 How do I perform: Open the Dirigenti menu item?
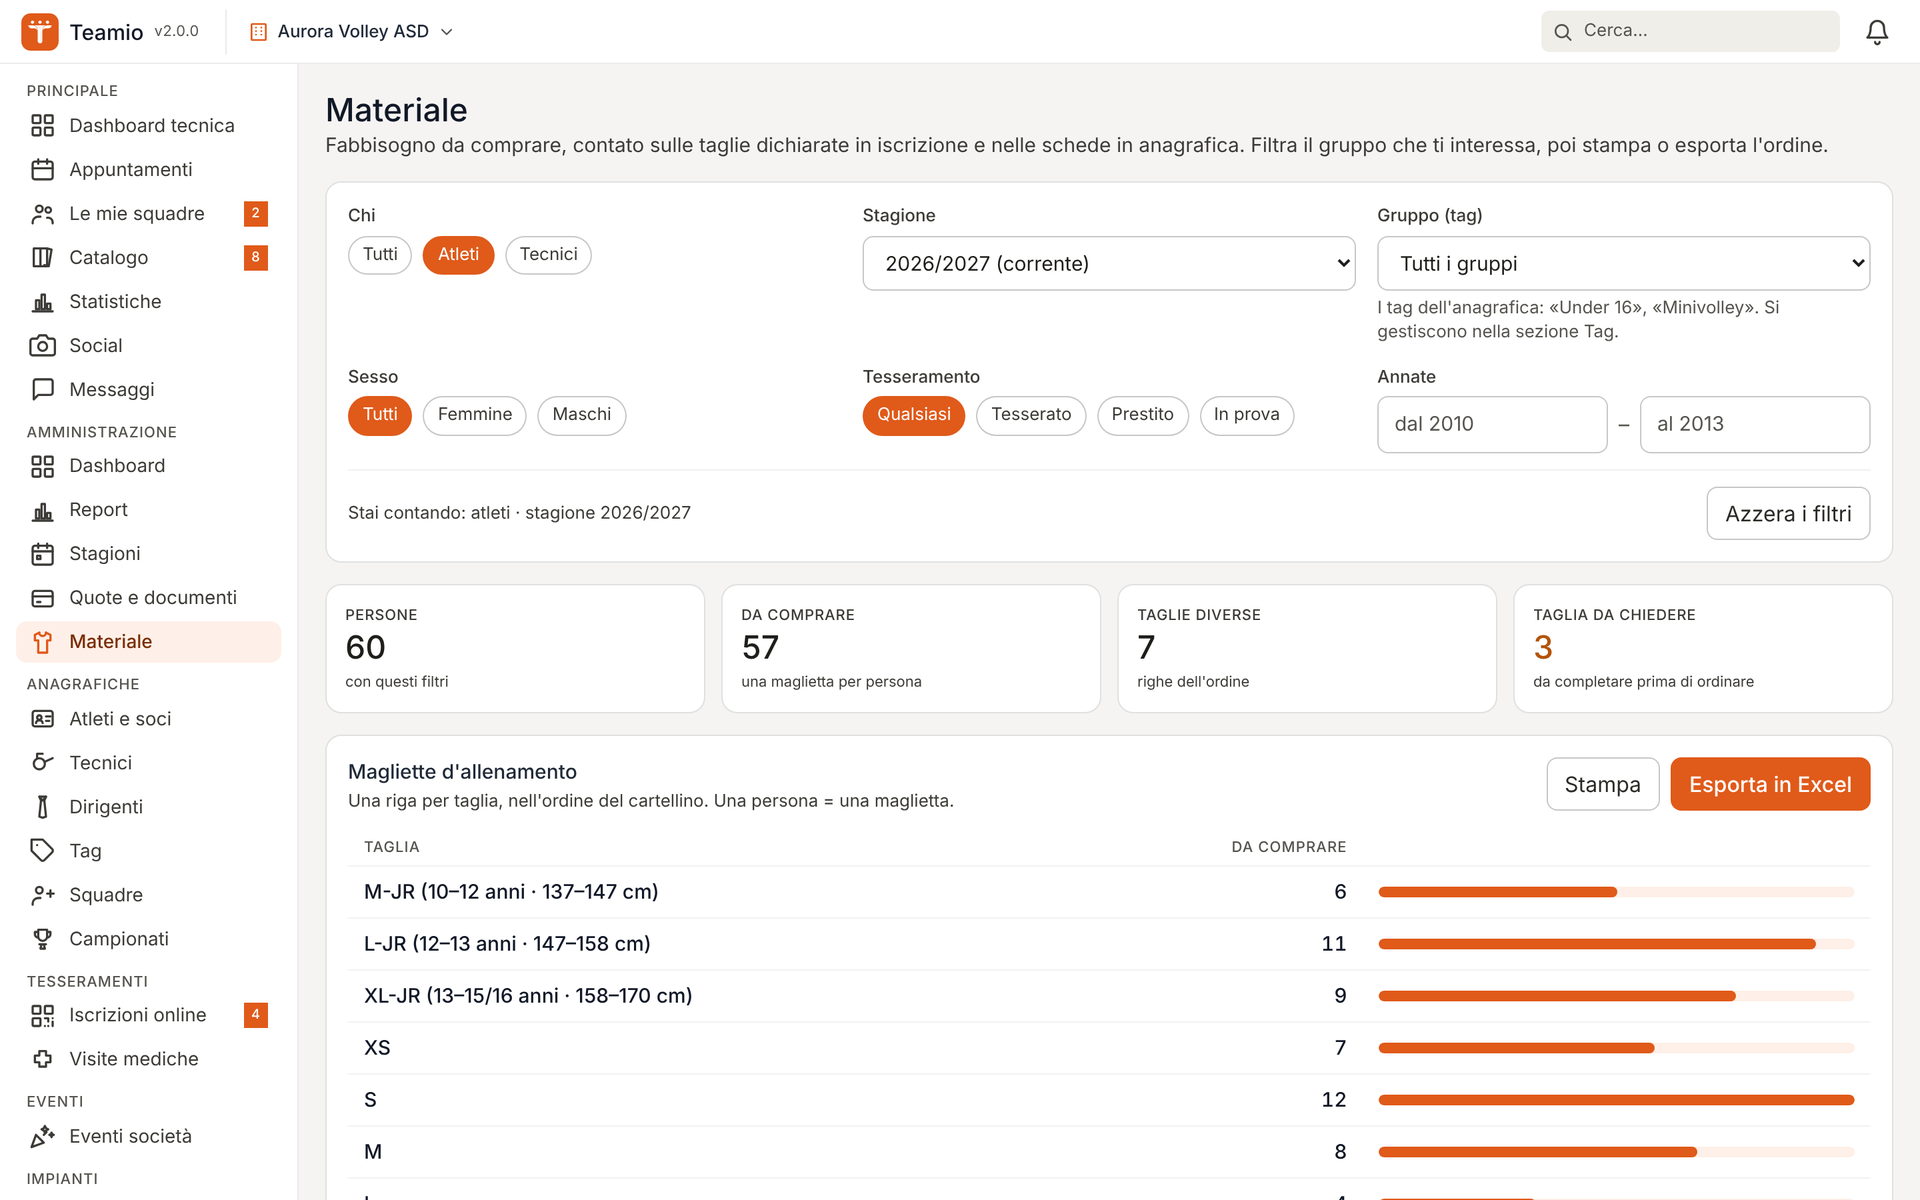[148, 806]
